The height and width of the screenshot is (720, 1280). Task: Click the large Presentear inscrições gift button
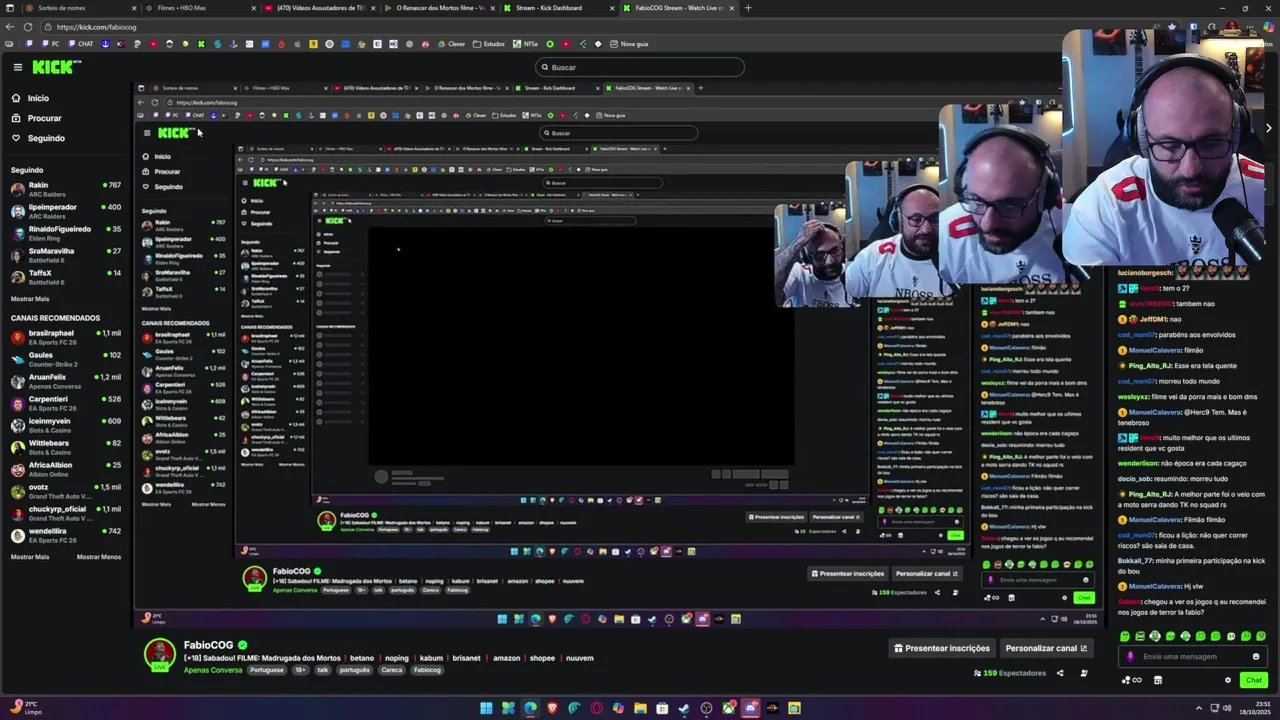click(x=942, y=648)
